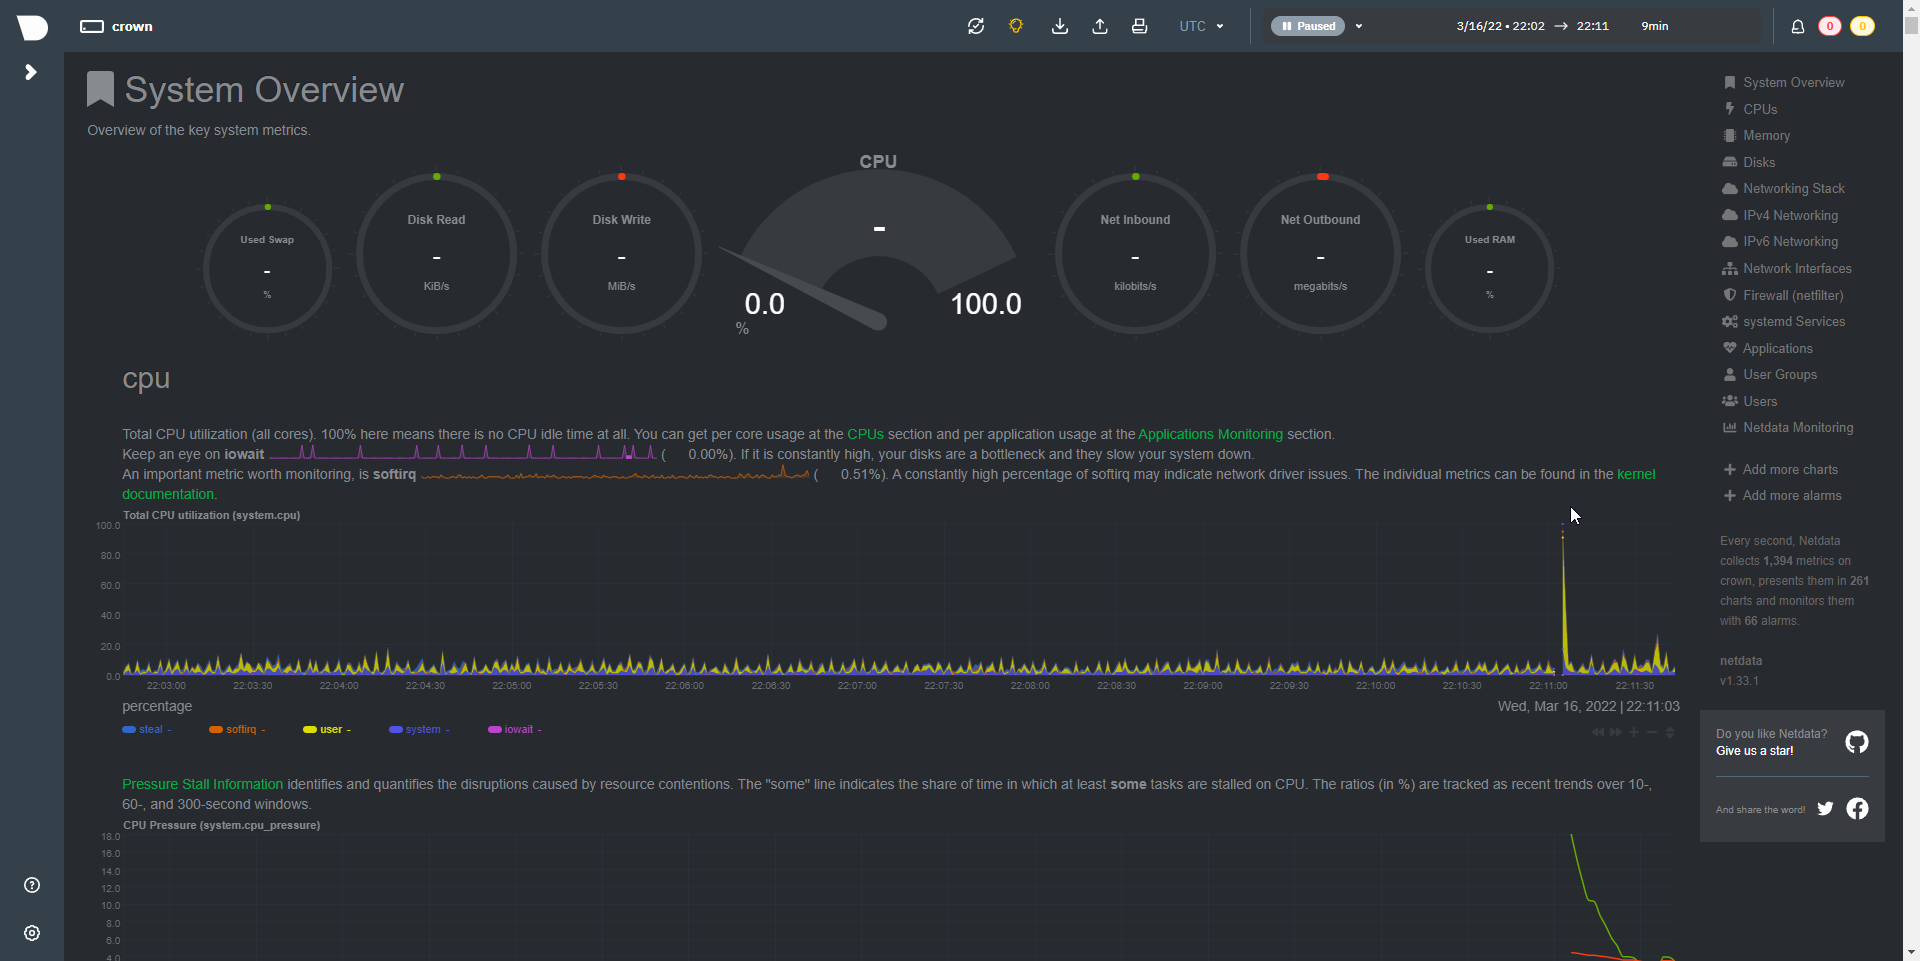Click the Add more alarms link

point(1782,496)
